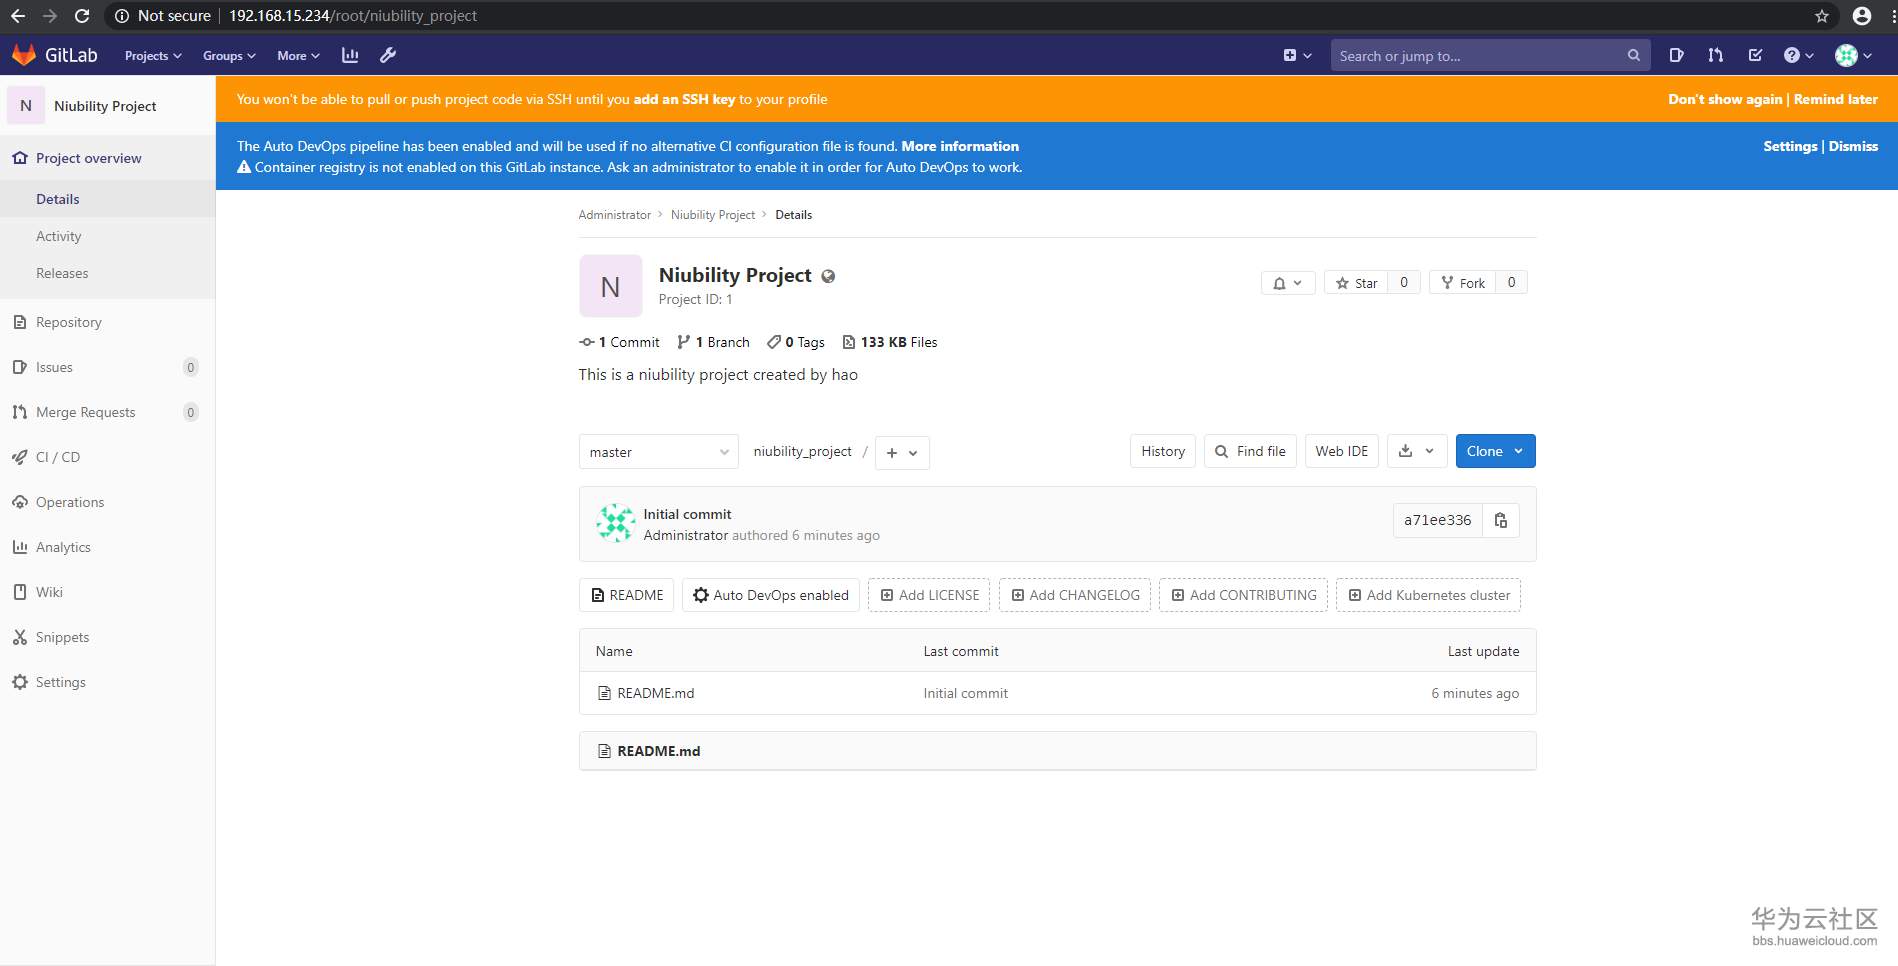Click the 'add an SSH key' link
Screen dimensions: 1898x966
point(684,99)
